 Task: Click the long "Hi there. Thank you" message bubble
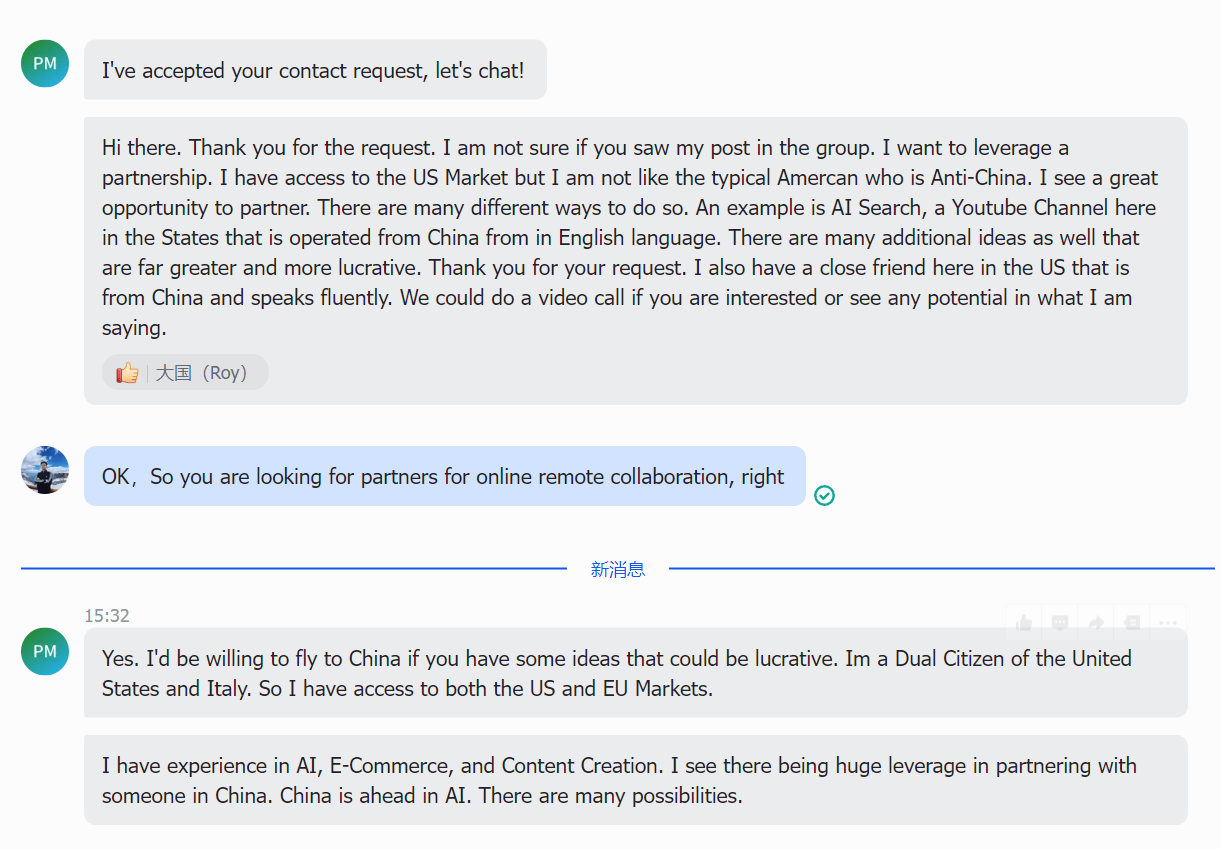635,238
